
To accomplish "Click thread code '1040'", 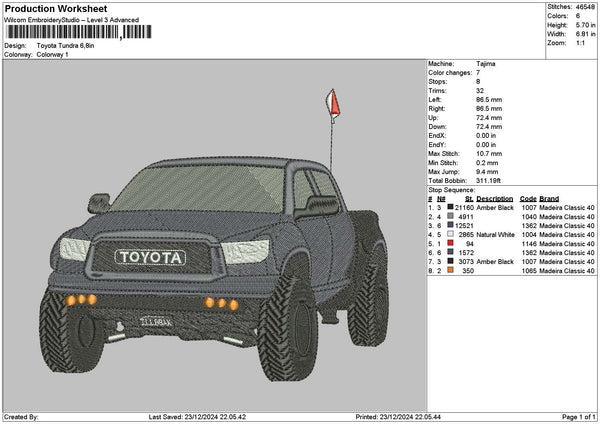I will (x=529, y=217).
